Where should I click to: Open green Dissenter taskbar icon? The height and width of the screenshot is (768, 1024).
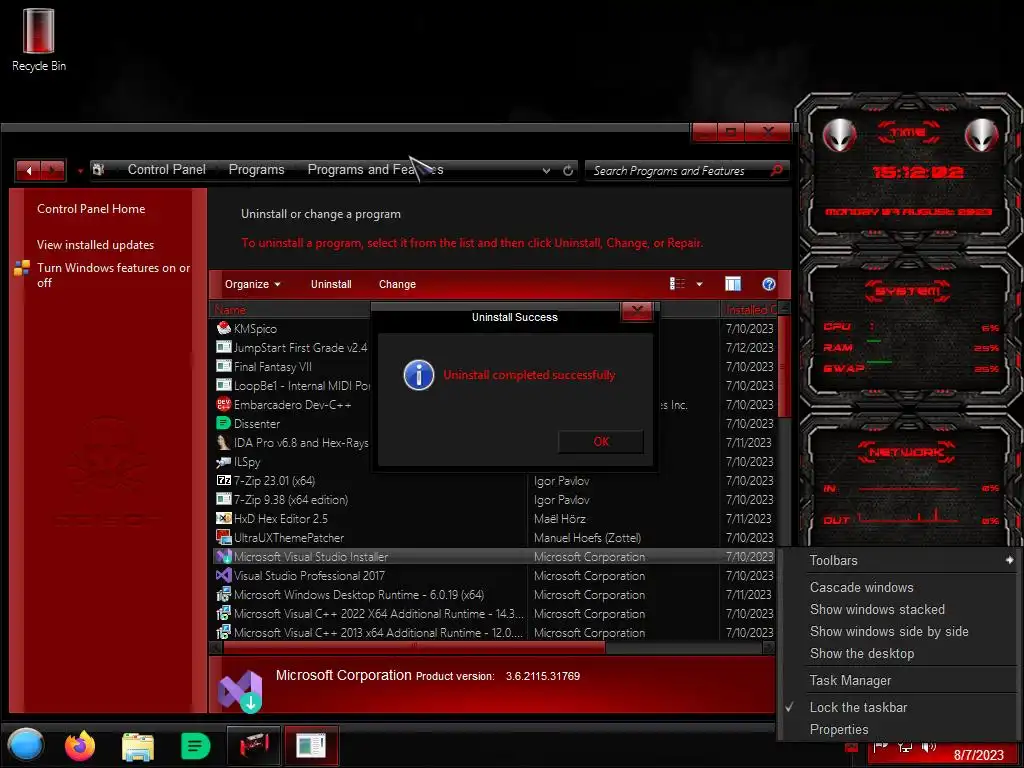[x=195, y=746]
